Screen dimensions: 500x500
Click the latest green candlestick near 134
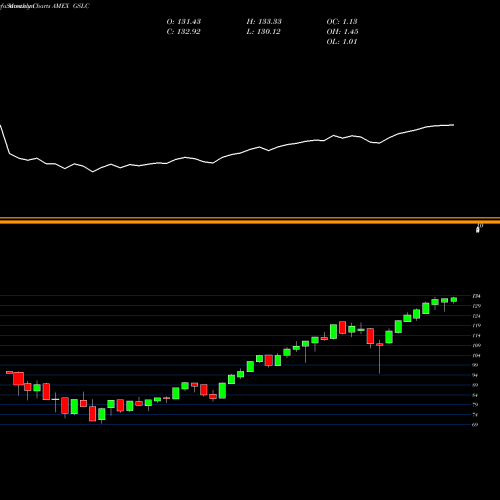454,300
